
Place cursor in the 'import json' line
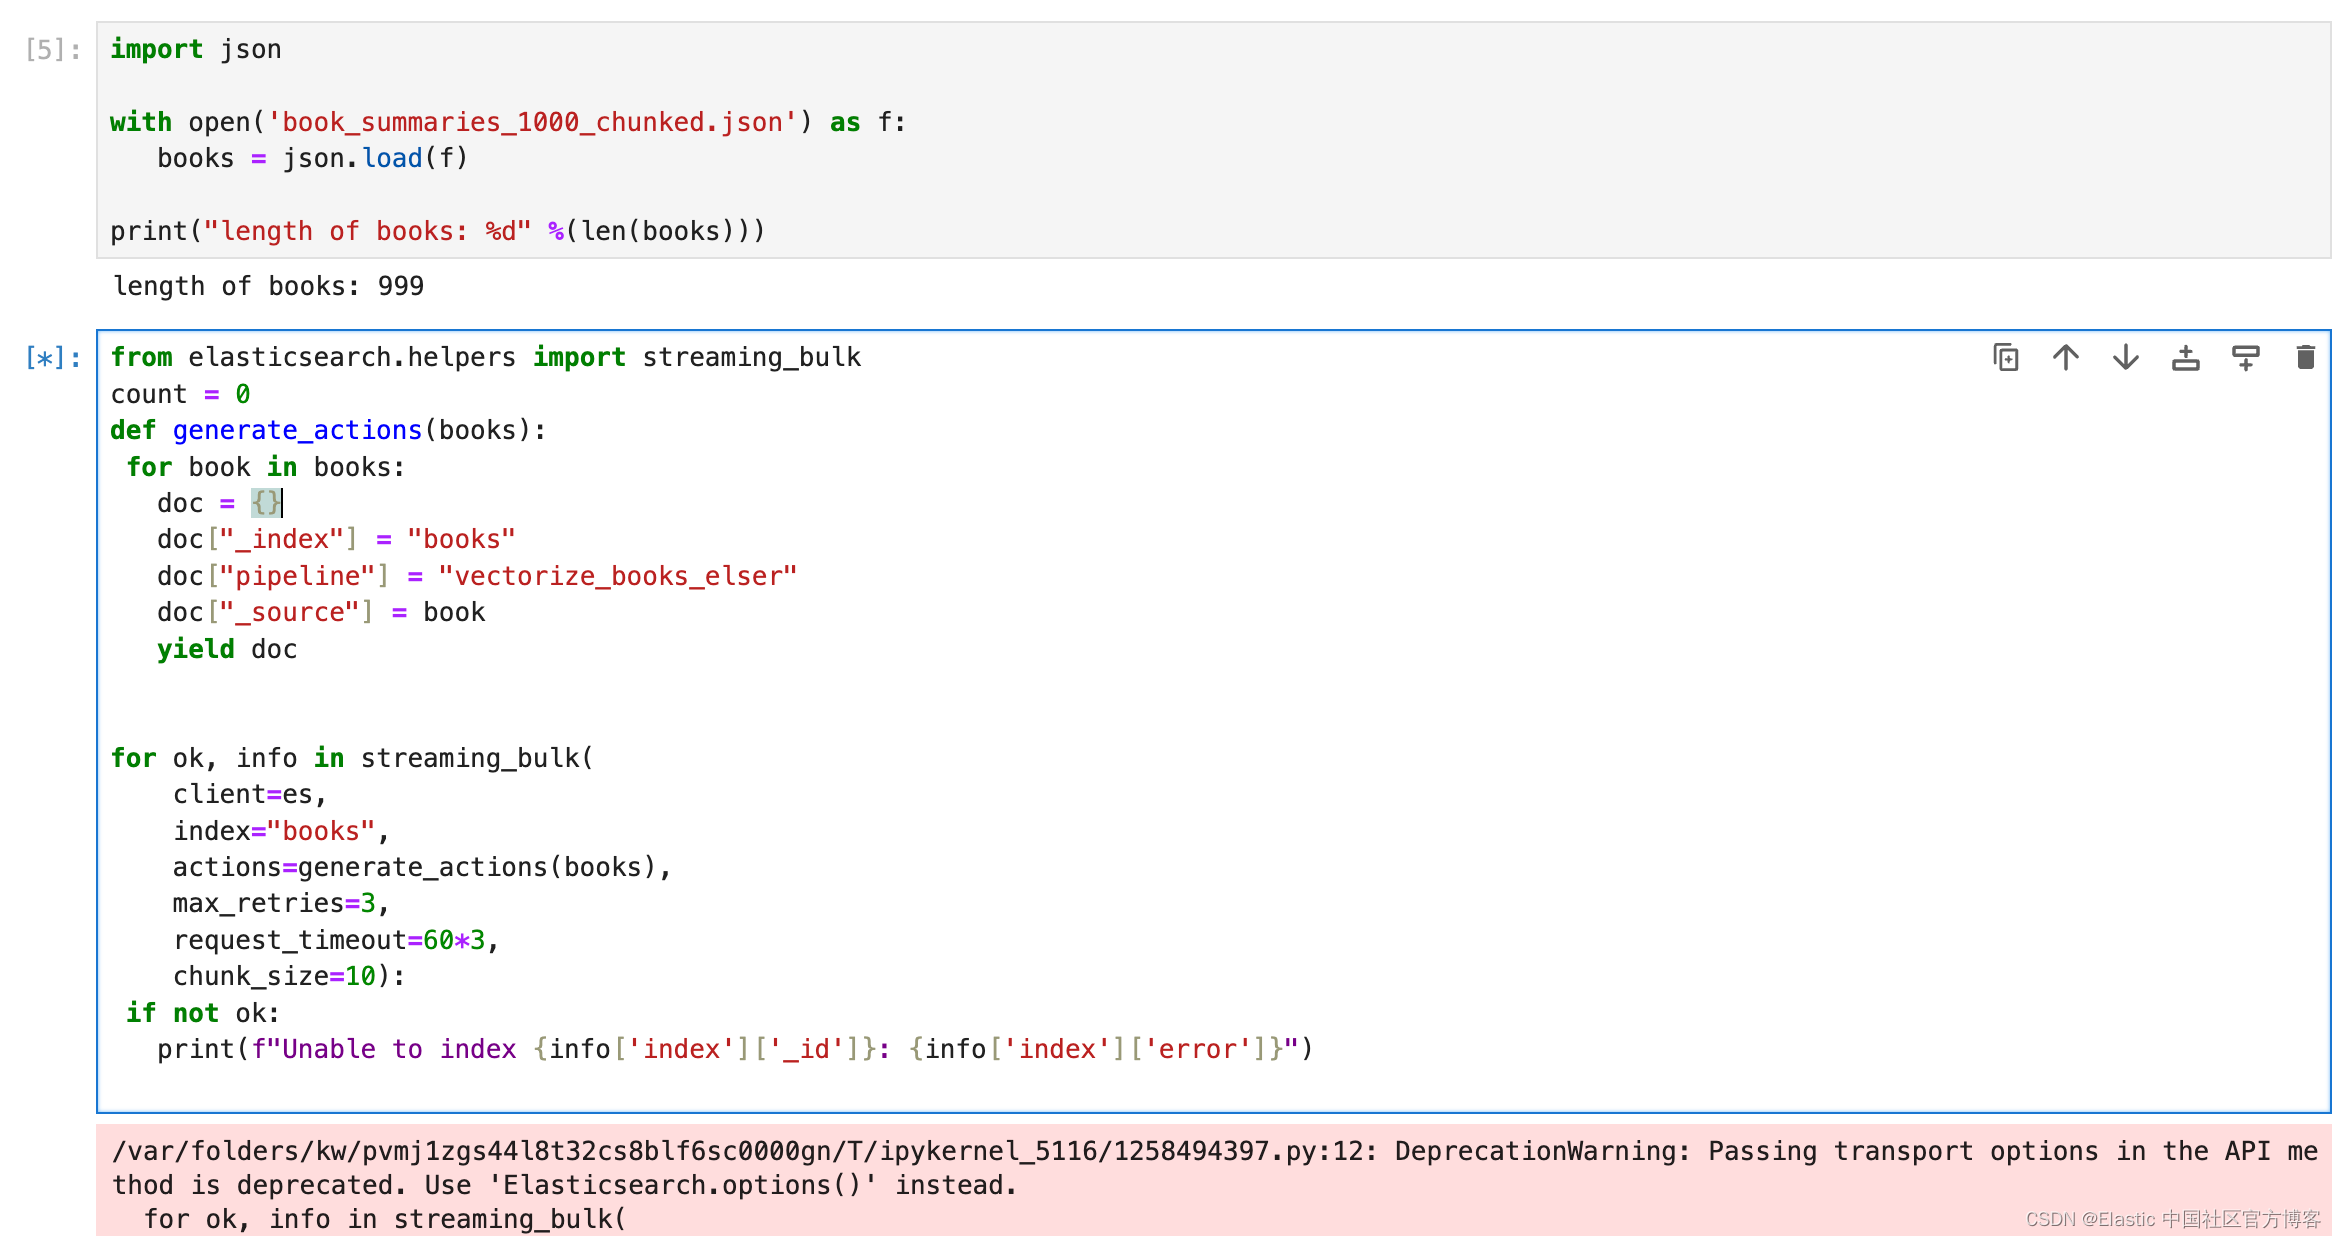tap(196, 49)
